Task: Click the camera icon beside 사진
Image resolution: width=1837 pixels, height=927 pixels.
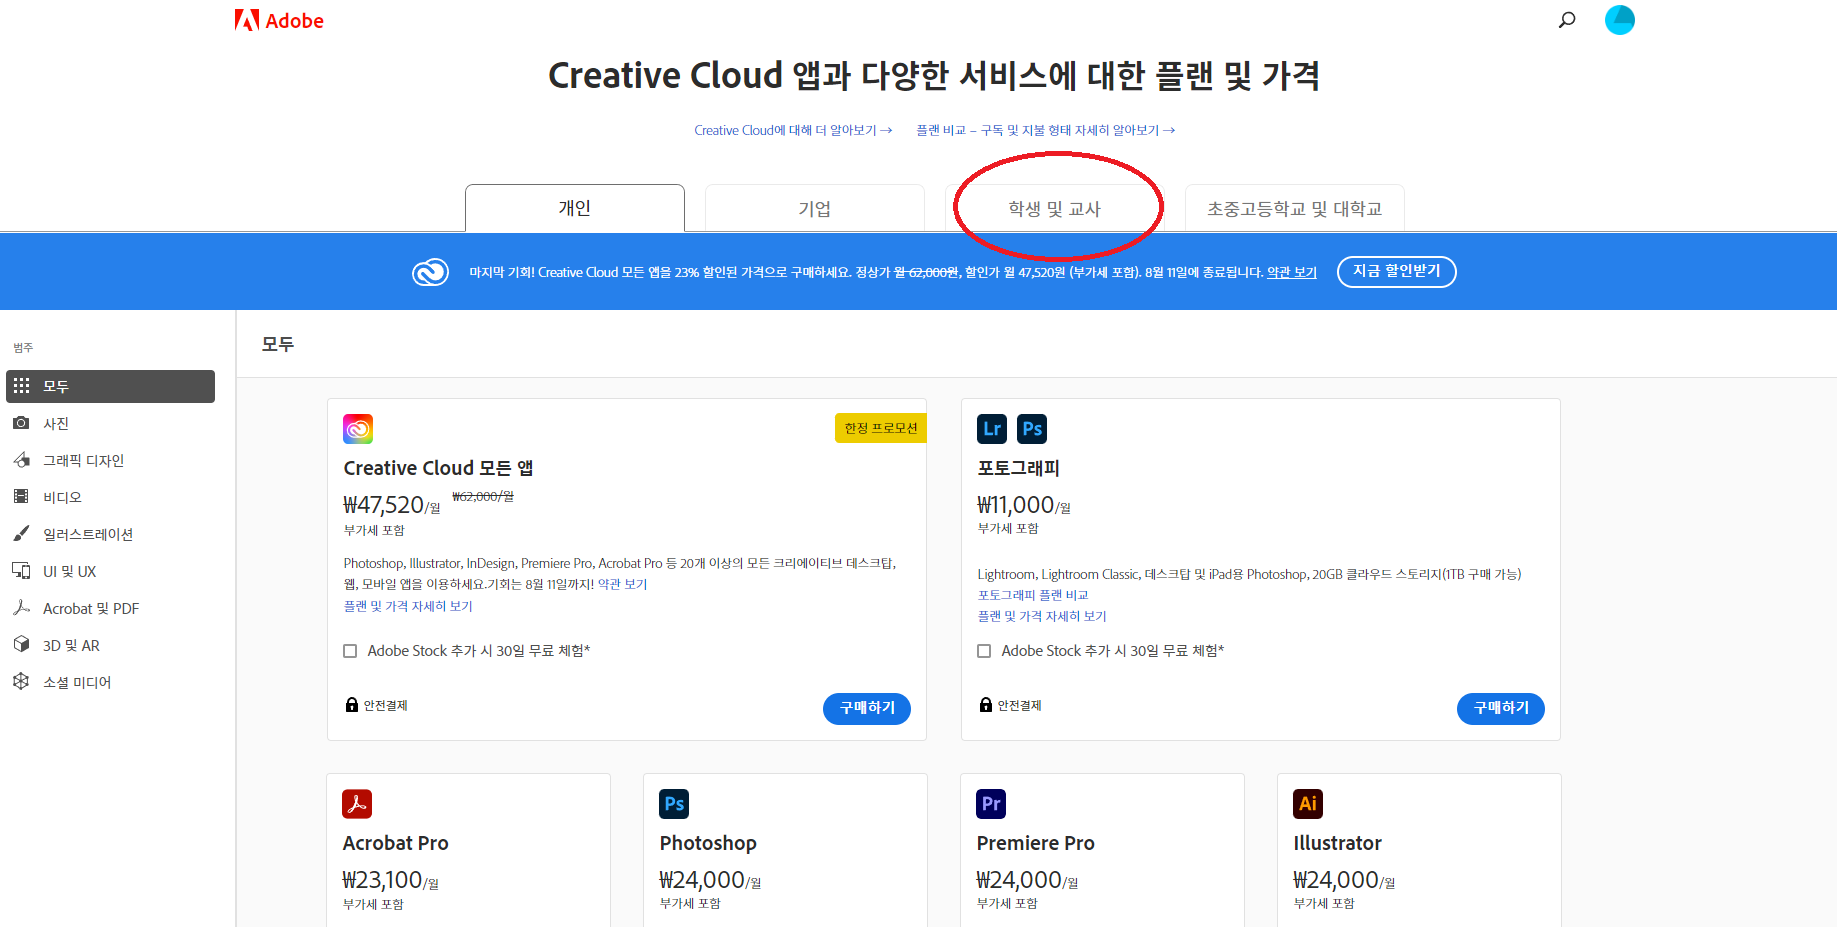Action: click(x=21, y=423)
